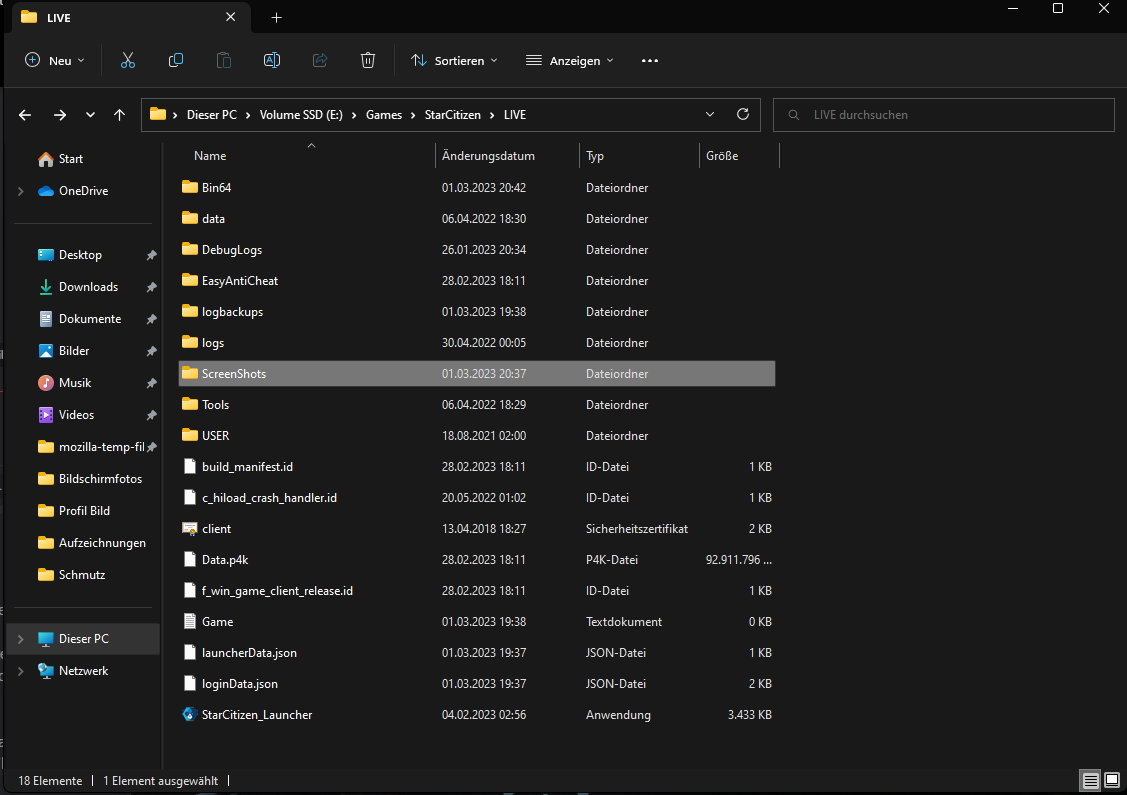1127x795 pixels.
Task: Select the Data.p4k file
Action: point(477,560)
